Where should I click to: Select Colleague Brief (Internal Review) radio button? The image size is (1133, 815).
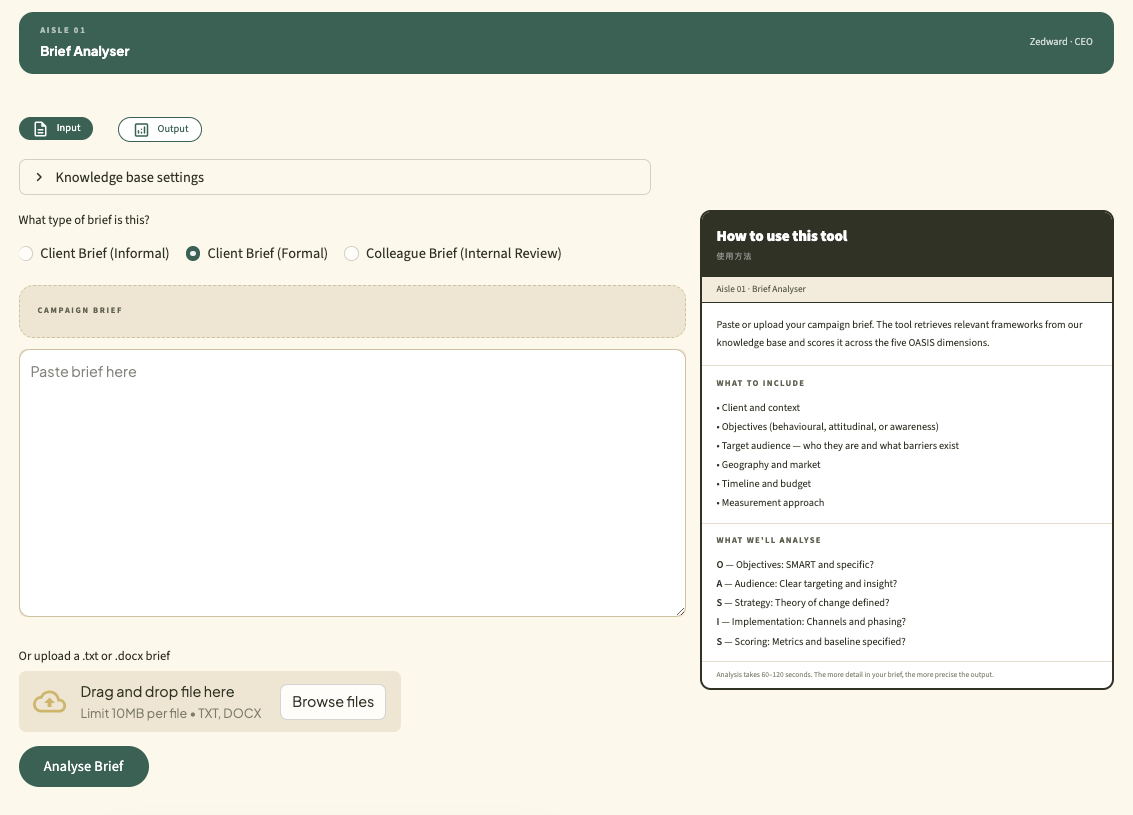pos(351,254)
